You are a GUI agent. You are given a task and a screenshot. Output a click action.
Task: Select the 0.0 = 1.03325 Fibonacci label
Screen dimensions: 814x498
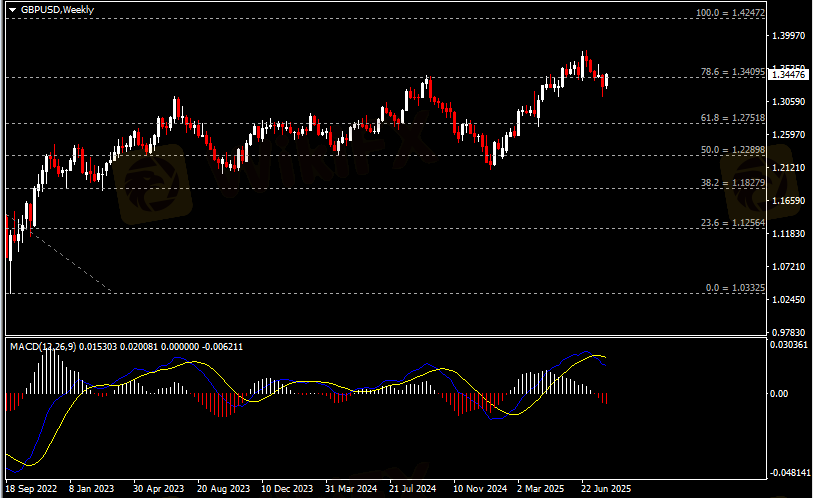(x=735, y=287)
